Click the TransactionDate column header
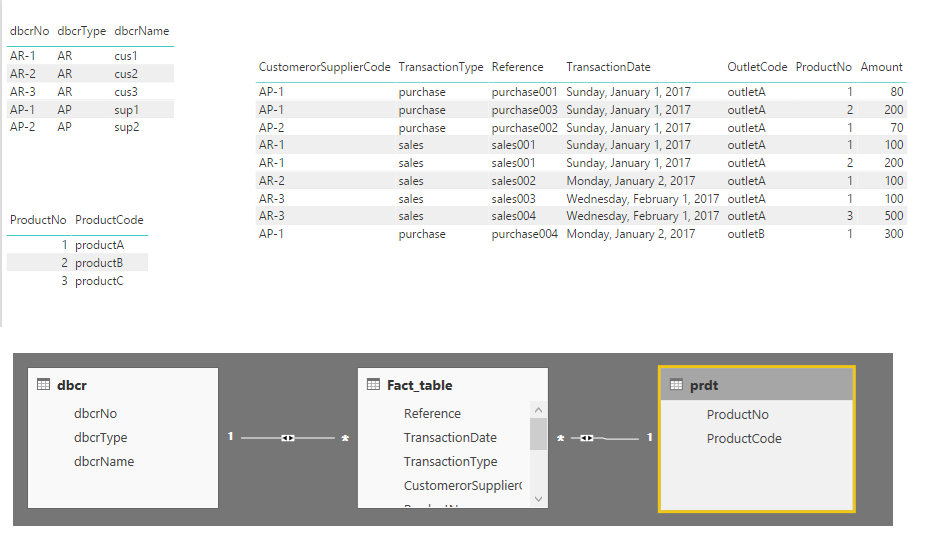Screen dimensions: 944x547 608,67
